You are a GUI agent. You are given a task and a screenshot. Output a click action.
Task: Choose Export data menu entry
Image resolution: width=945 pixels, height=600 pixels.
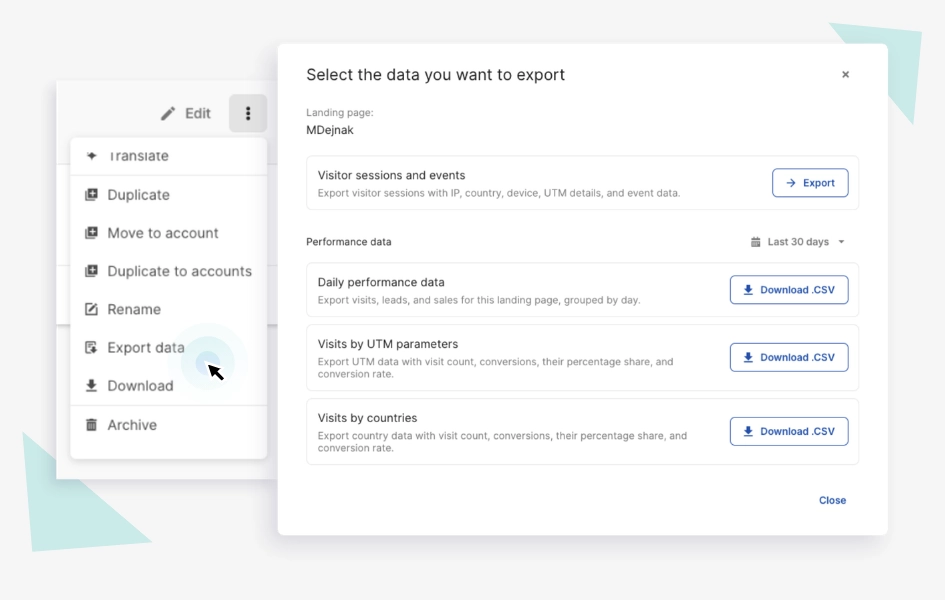pos(169,348)
